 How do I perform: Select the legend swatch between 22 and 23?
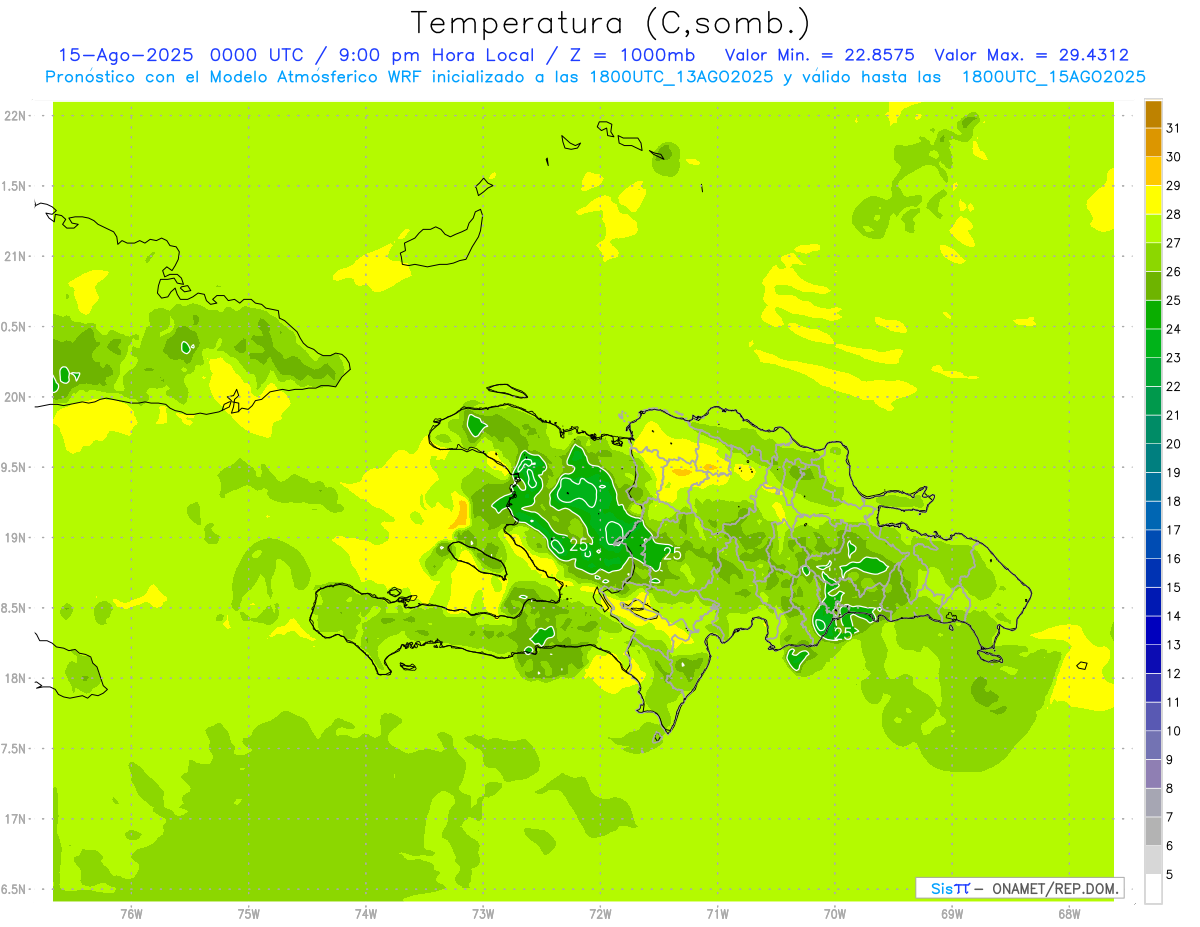click(1153, 372)
